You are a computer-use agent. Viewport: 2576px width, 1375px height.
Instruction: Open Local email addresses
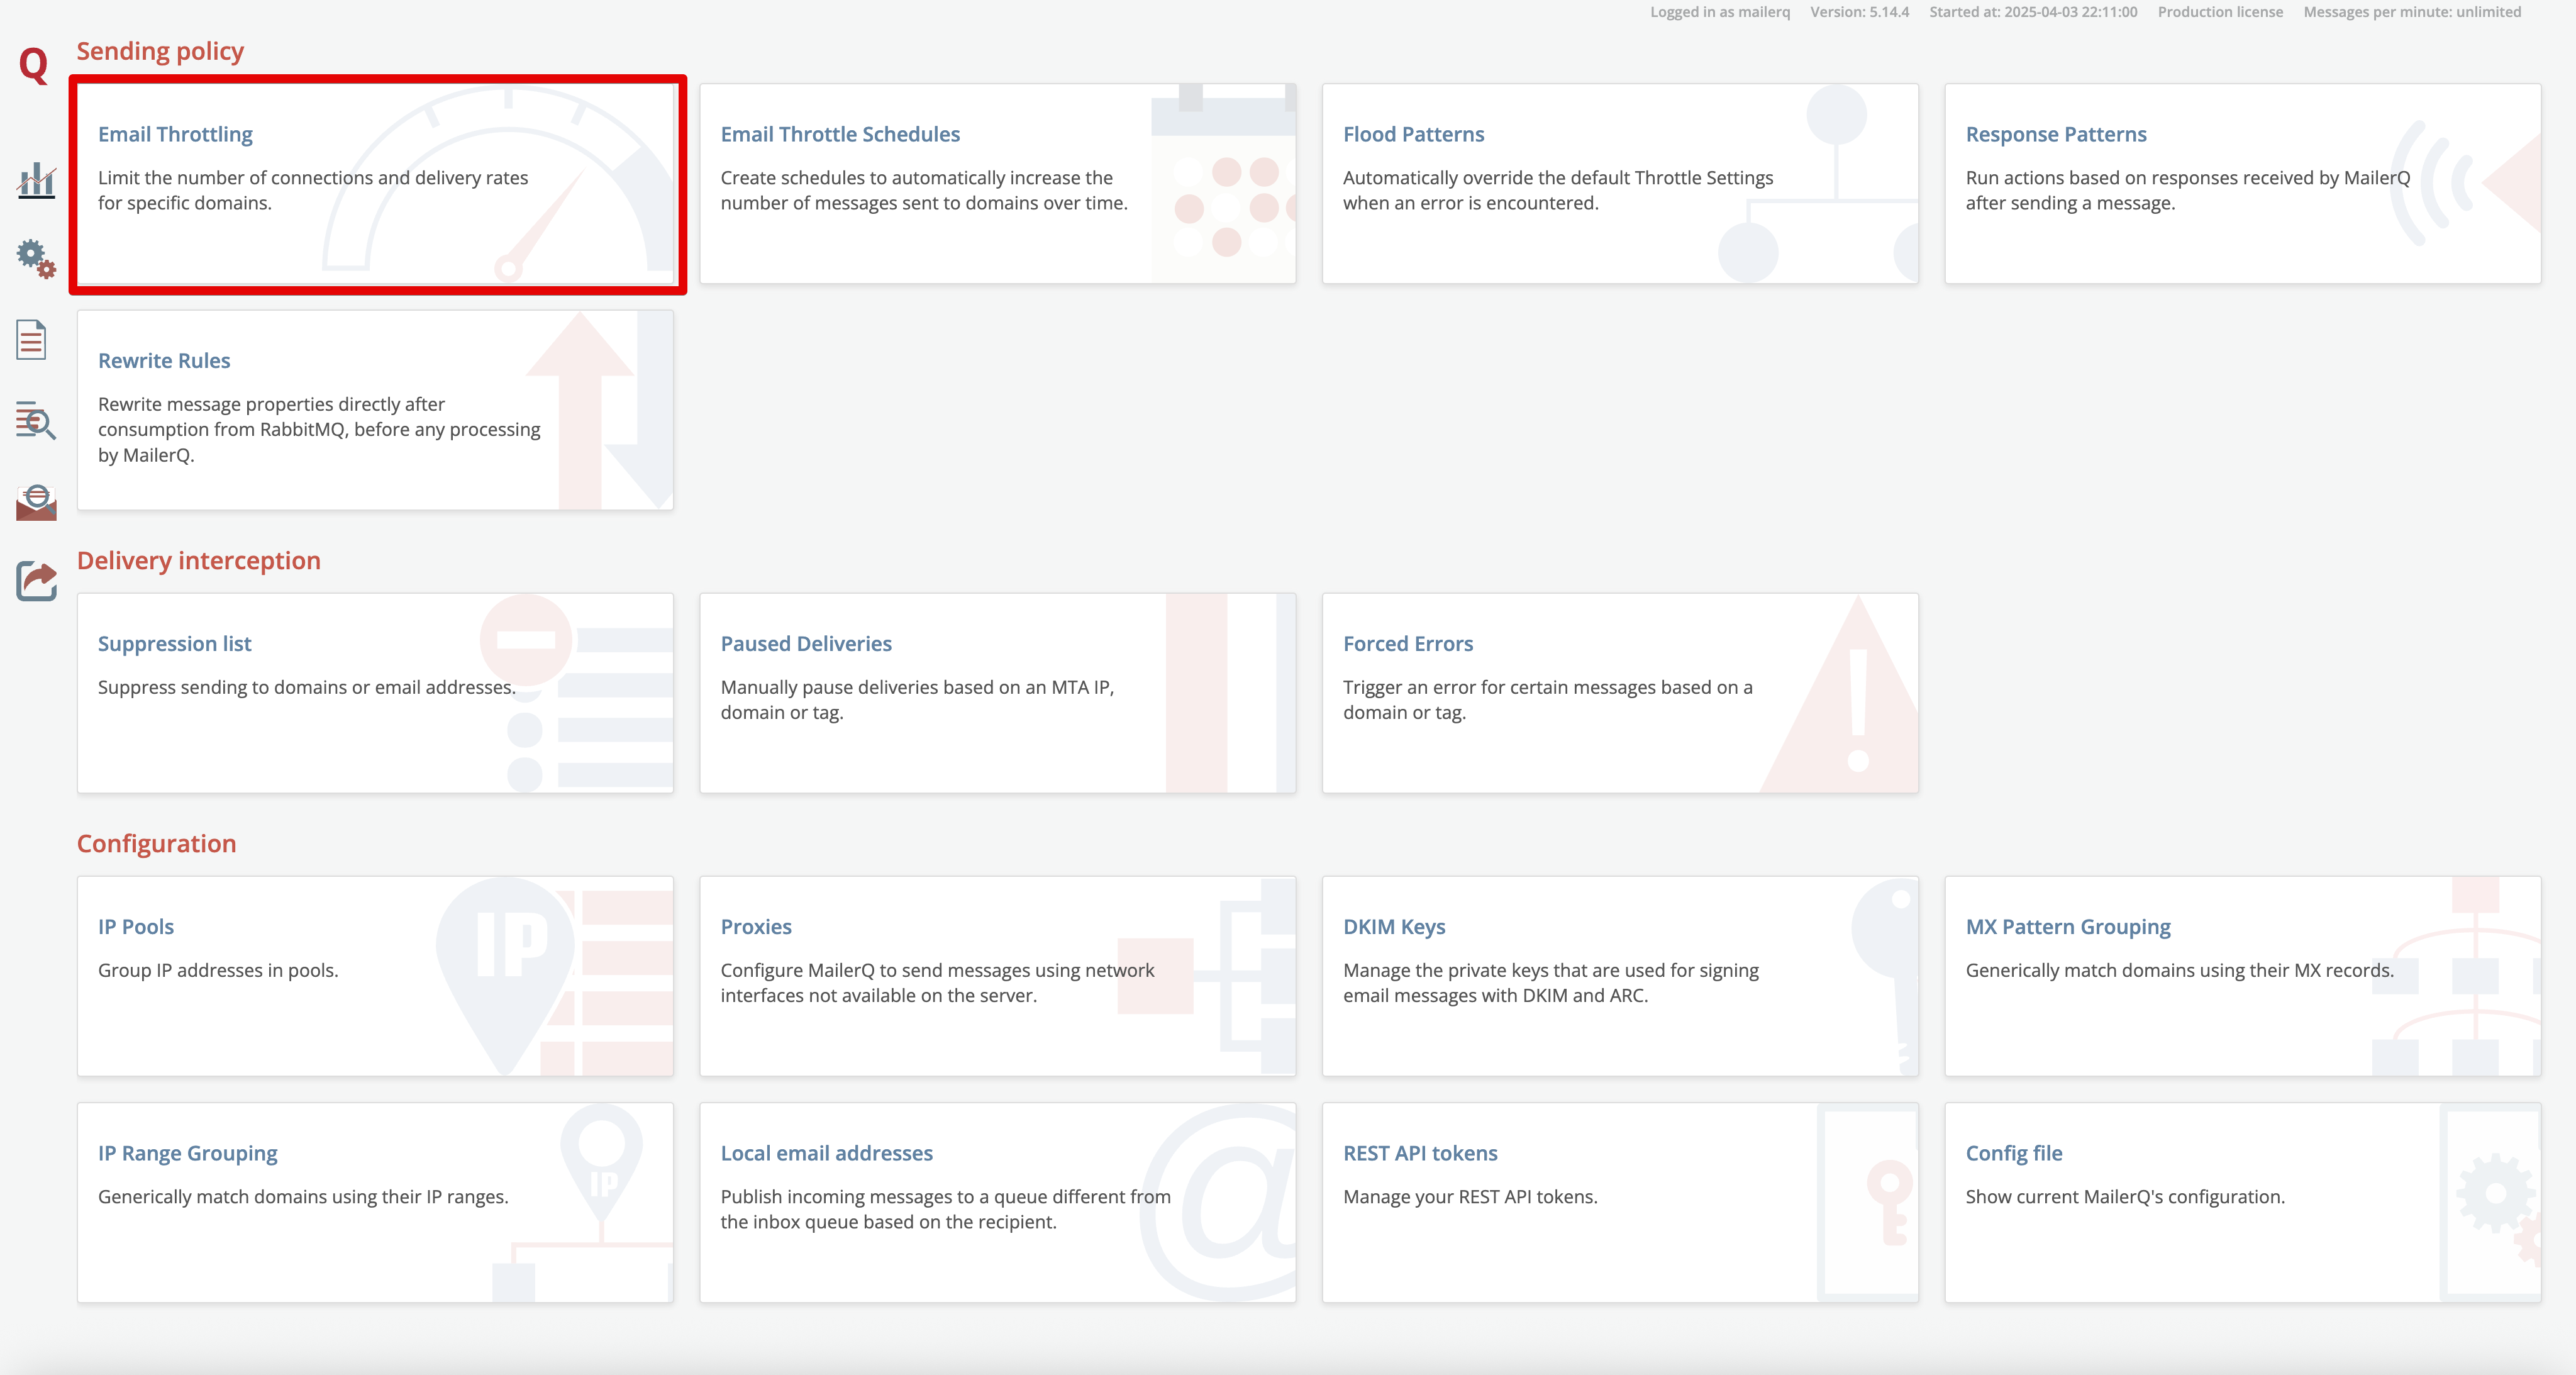[x=998, y=1203]
